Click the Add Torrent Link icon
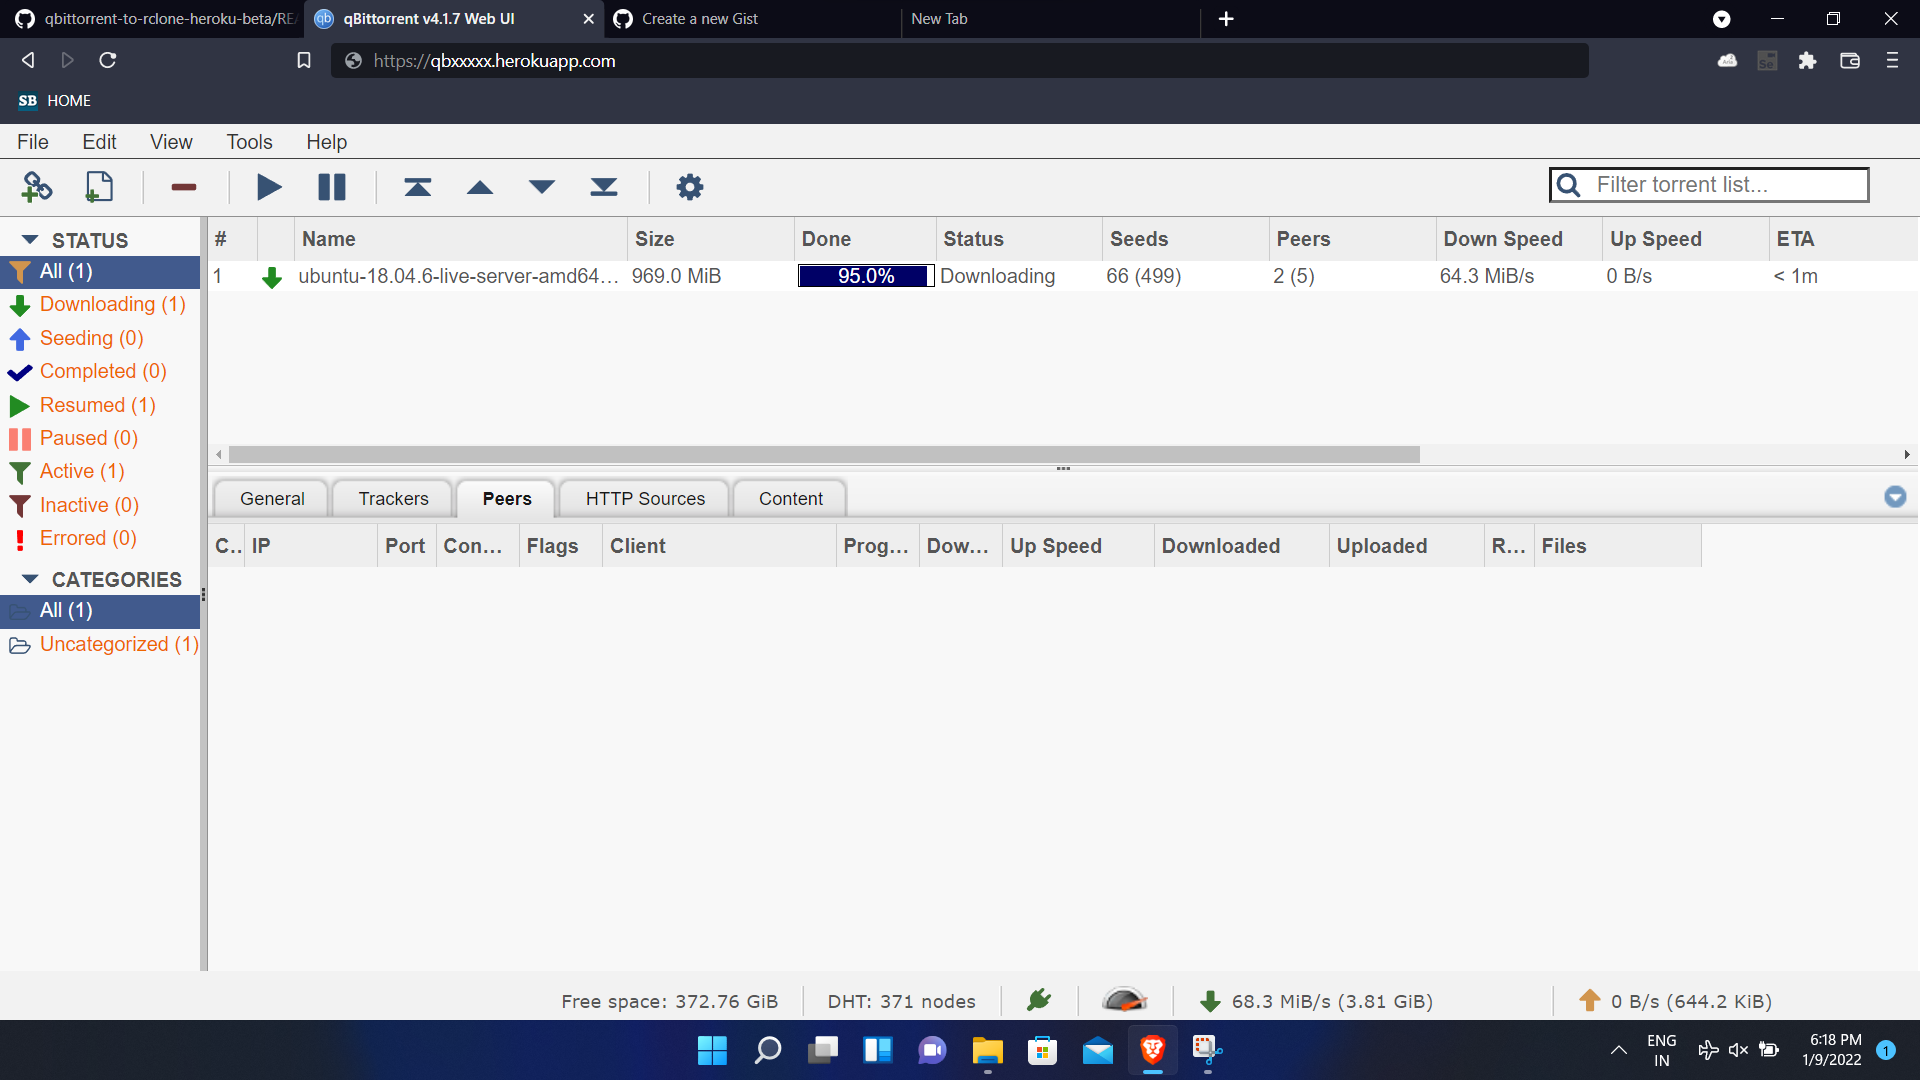The height and width of the screenshot is (1080, 1920). [x=37, y=187]
